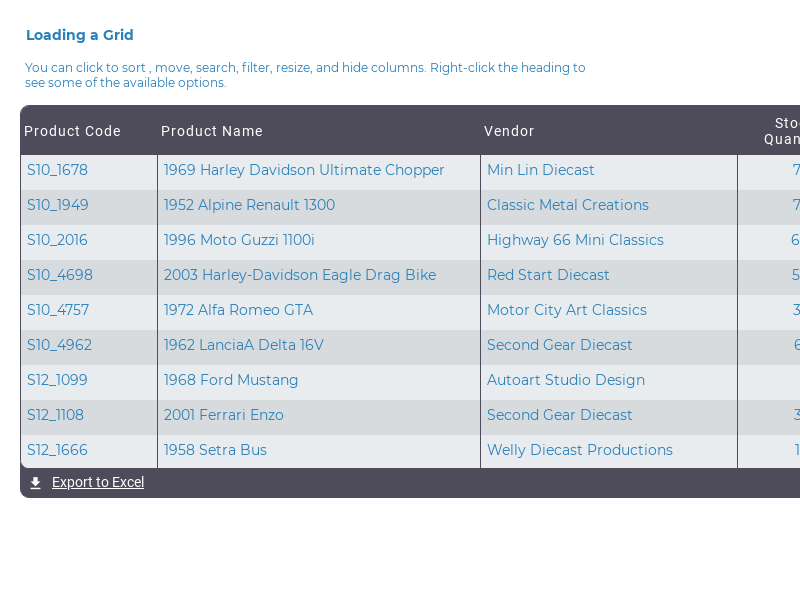Sort the grid by Product Code header

(72, 131)
